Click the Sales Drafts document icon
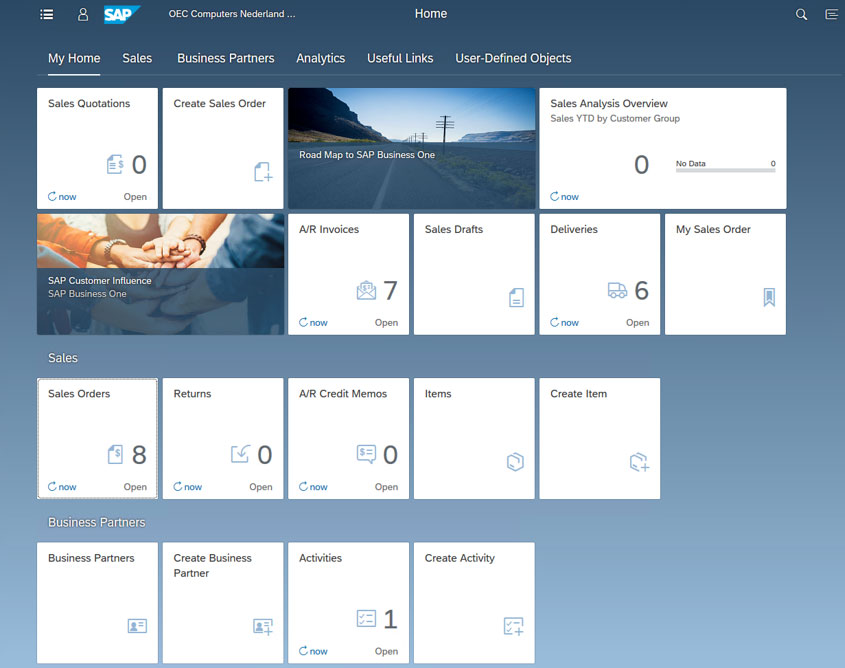 [516, 297]
